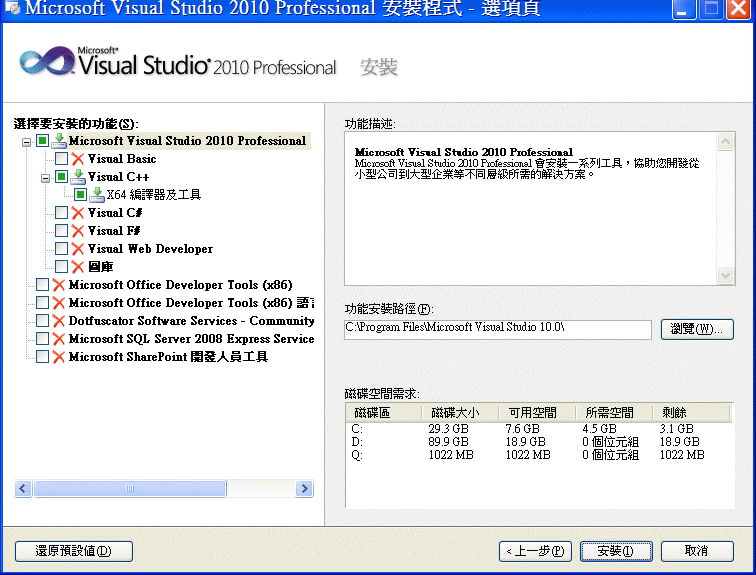
Task: Select the Microsoft SharePoint 開發人員工具 label
Action: pyautogui.click(x=168, y=357)
